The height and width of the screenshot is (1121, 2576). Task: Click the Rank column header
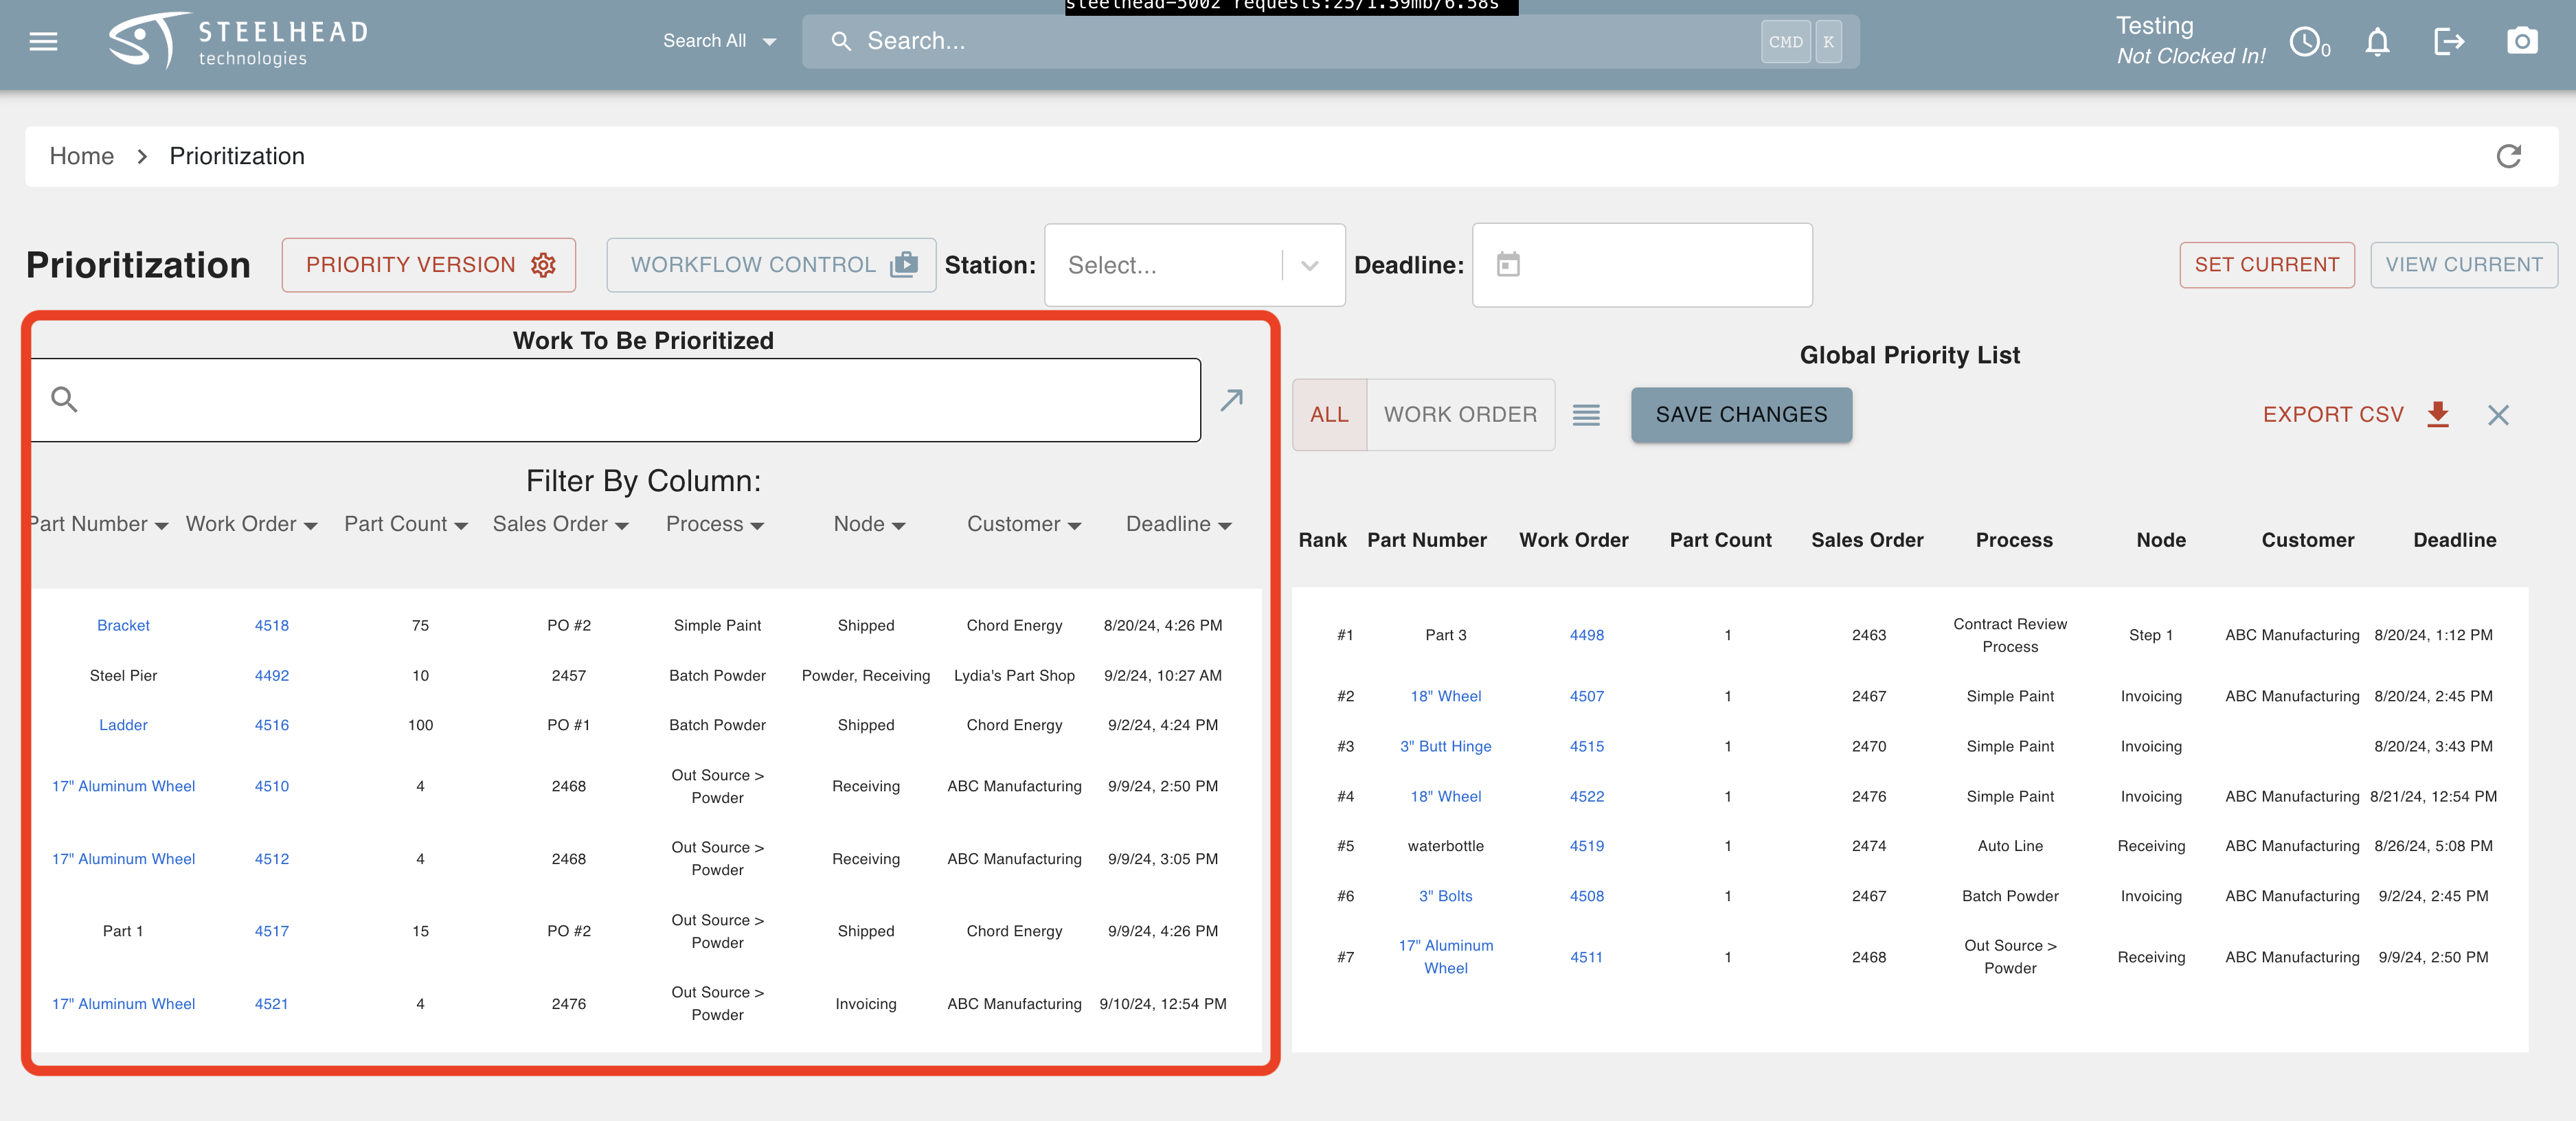pyautogui.click(x=1322, y=540)
